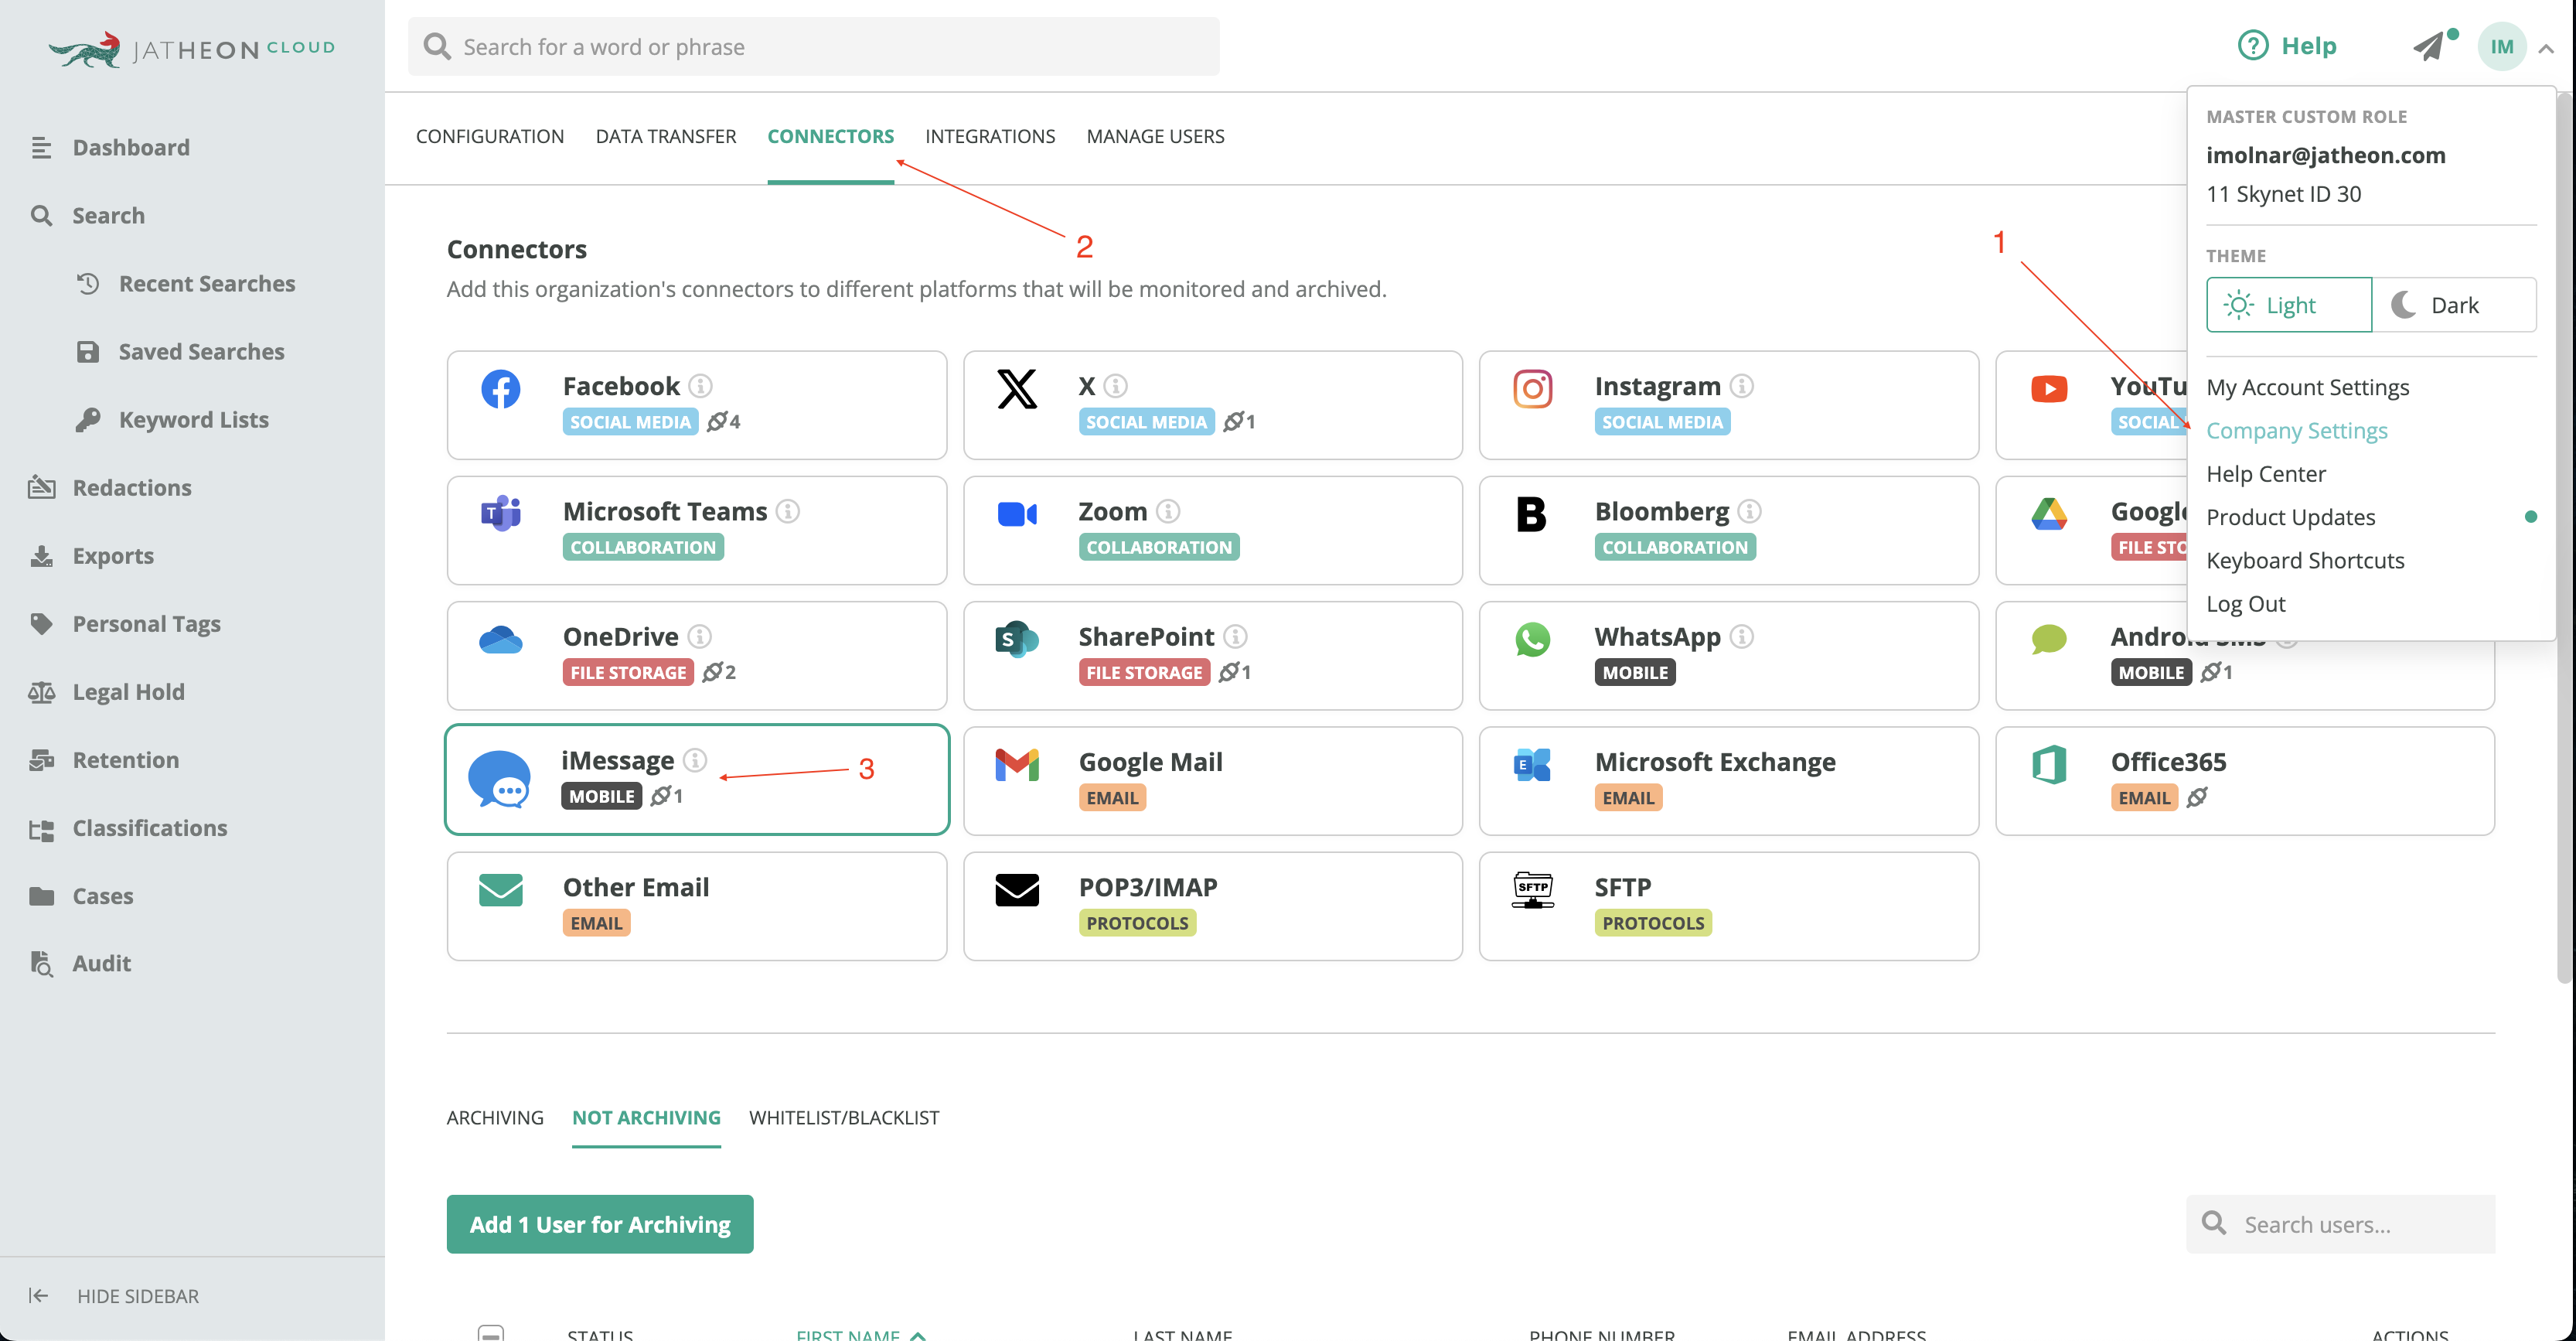
Task: Click the YouTube connector logo
Action: [2049, 389]
